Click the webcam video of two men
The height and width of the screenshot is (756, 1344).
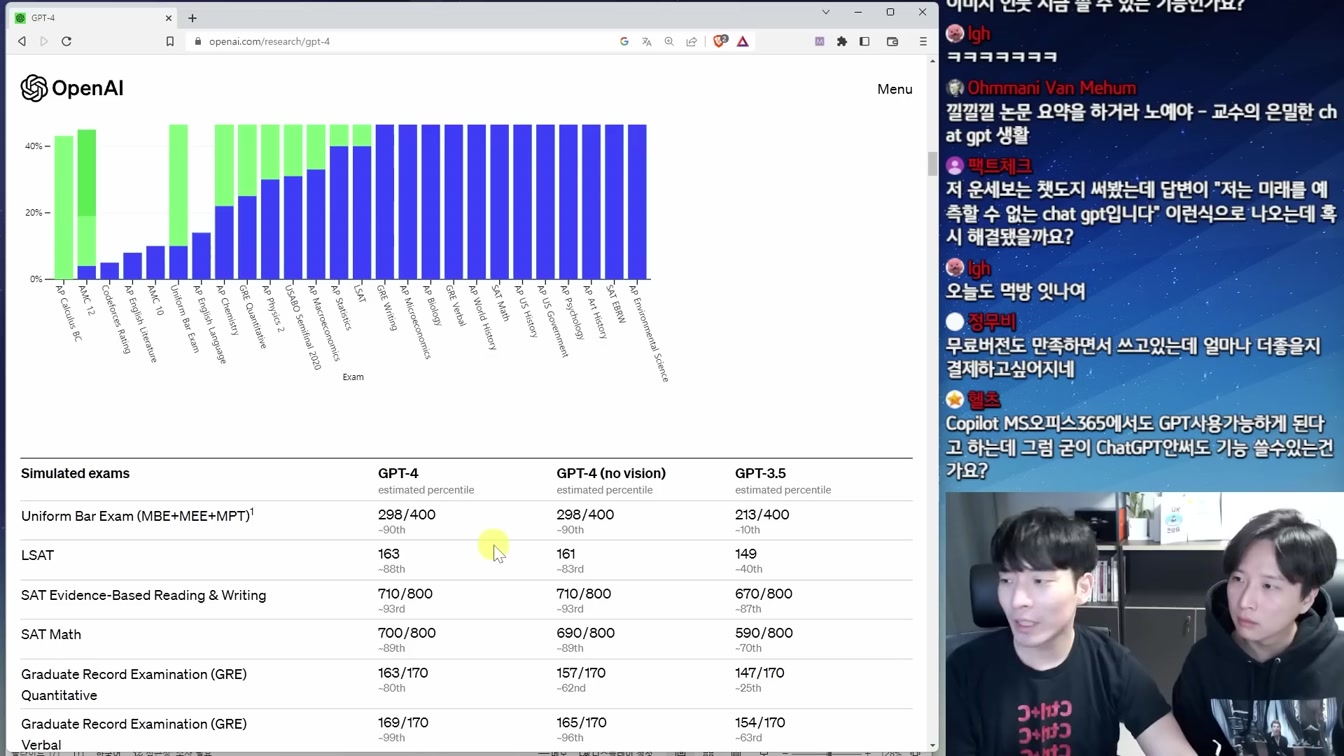[x=1144, y=623]
